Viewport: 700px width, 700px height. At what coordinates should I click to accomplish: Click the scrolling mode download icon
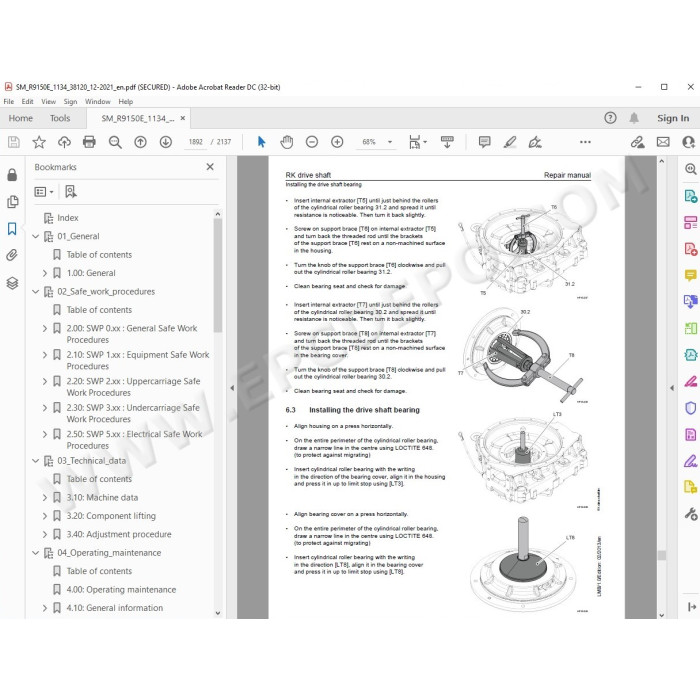point(447,142)
